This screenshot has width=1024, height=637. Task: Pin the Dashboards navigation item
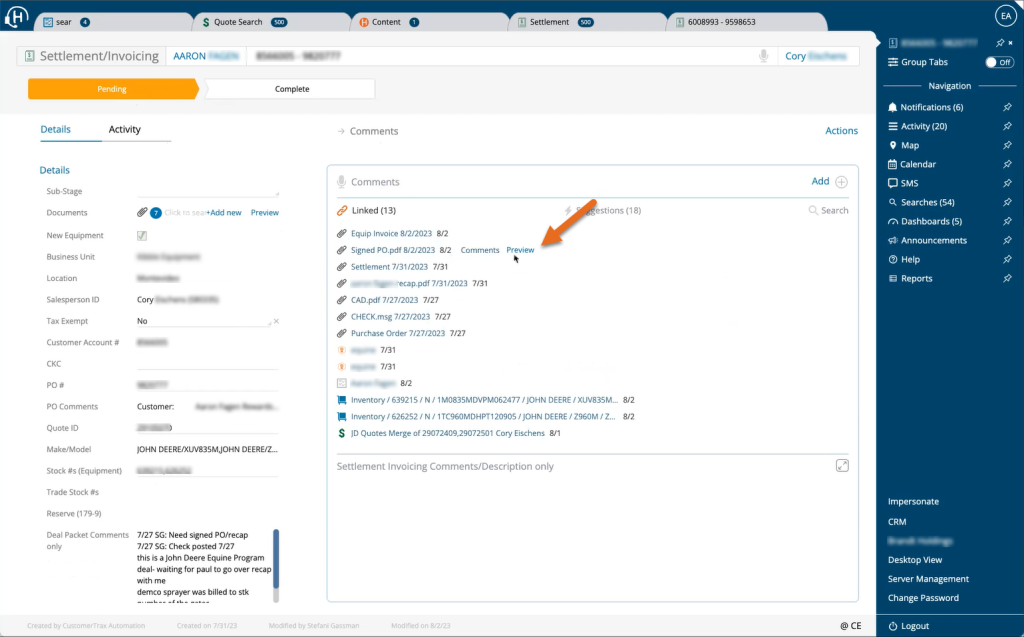point(1007,221)
